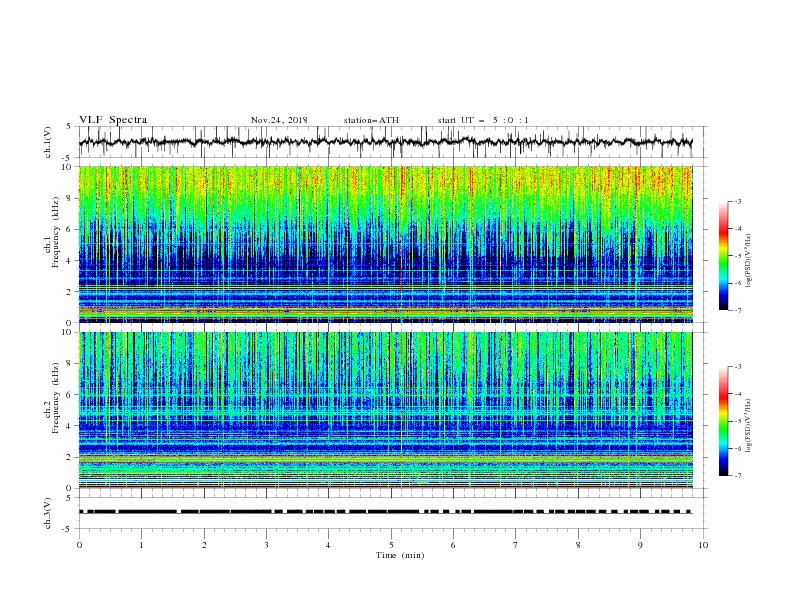Select the date text "Nov.24, 2018"
This screenshot has height=612, width=792.
279,120
